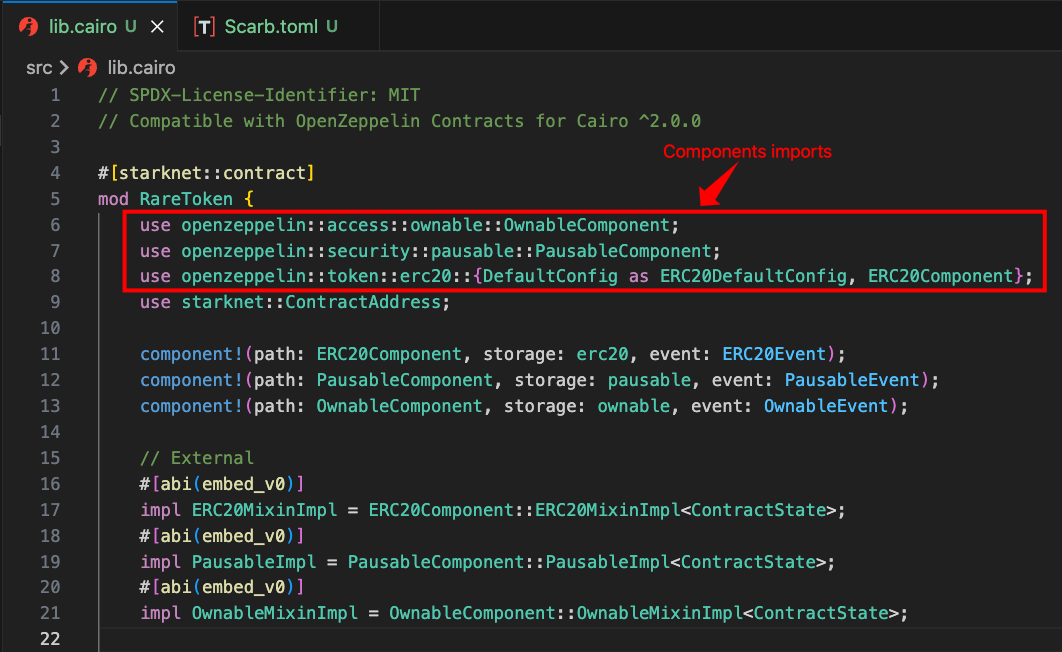Select the lib.cairo tab

point(80,26)
